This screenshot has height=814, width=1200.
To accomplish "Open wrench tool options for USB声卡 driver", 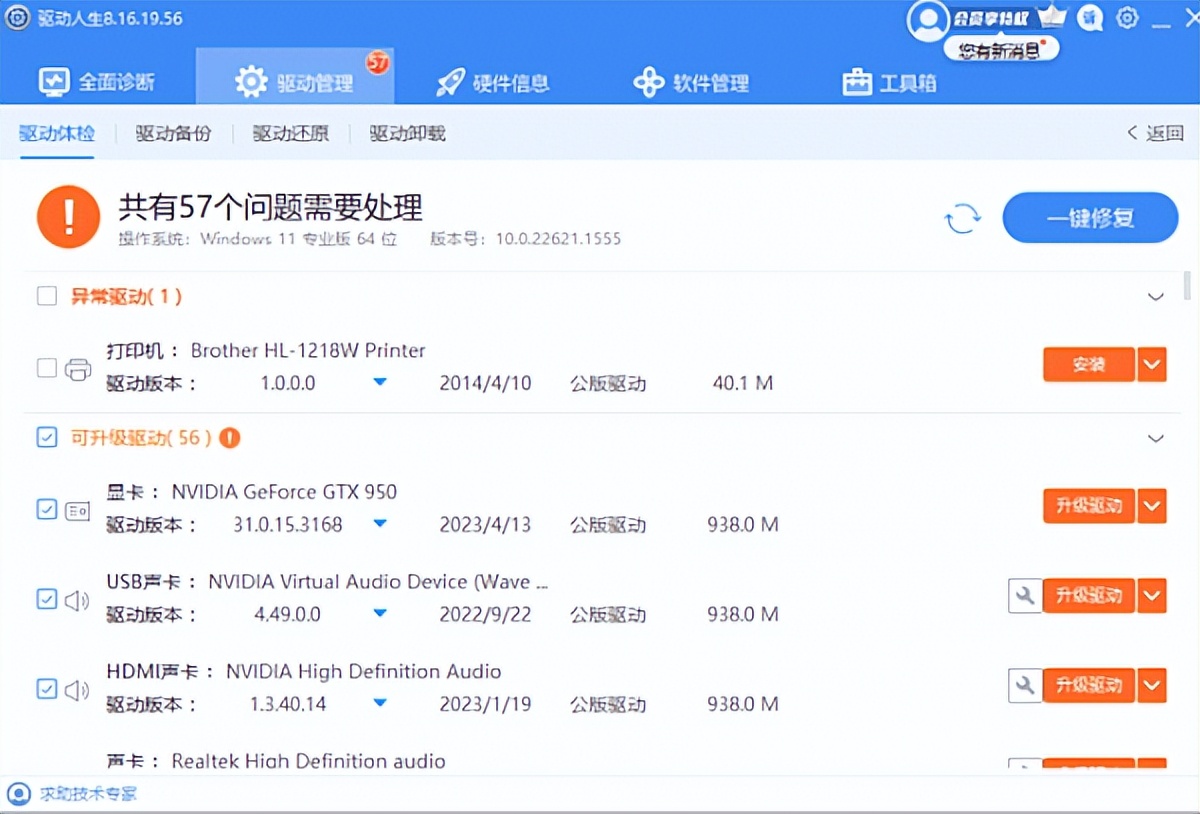I will point(1024,595).
